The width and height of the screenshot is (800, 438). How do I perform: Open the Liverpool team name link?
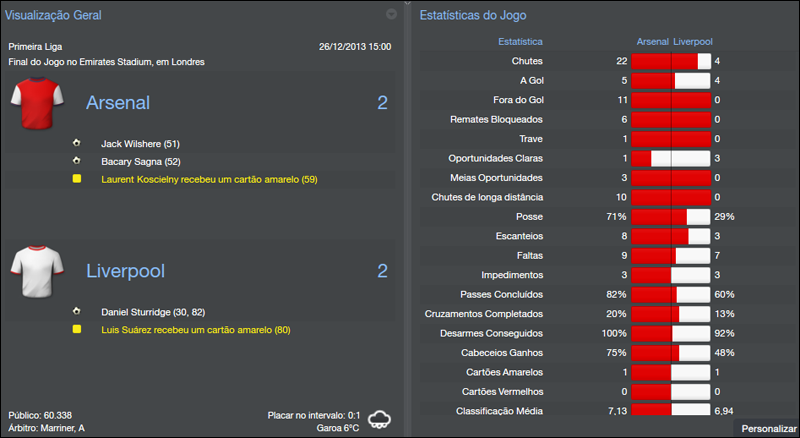click(124, 271)
